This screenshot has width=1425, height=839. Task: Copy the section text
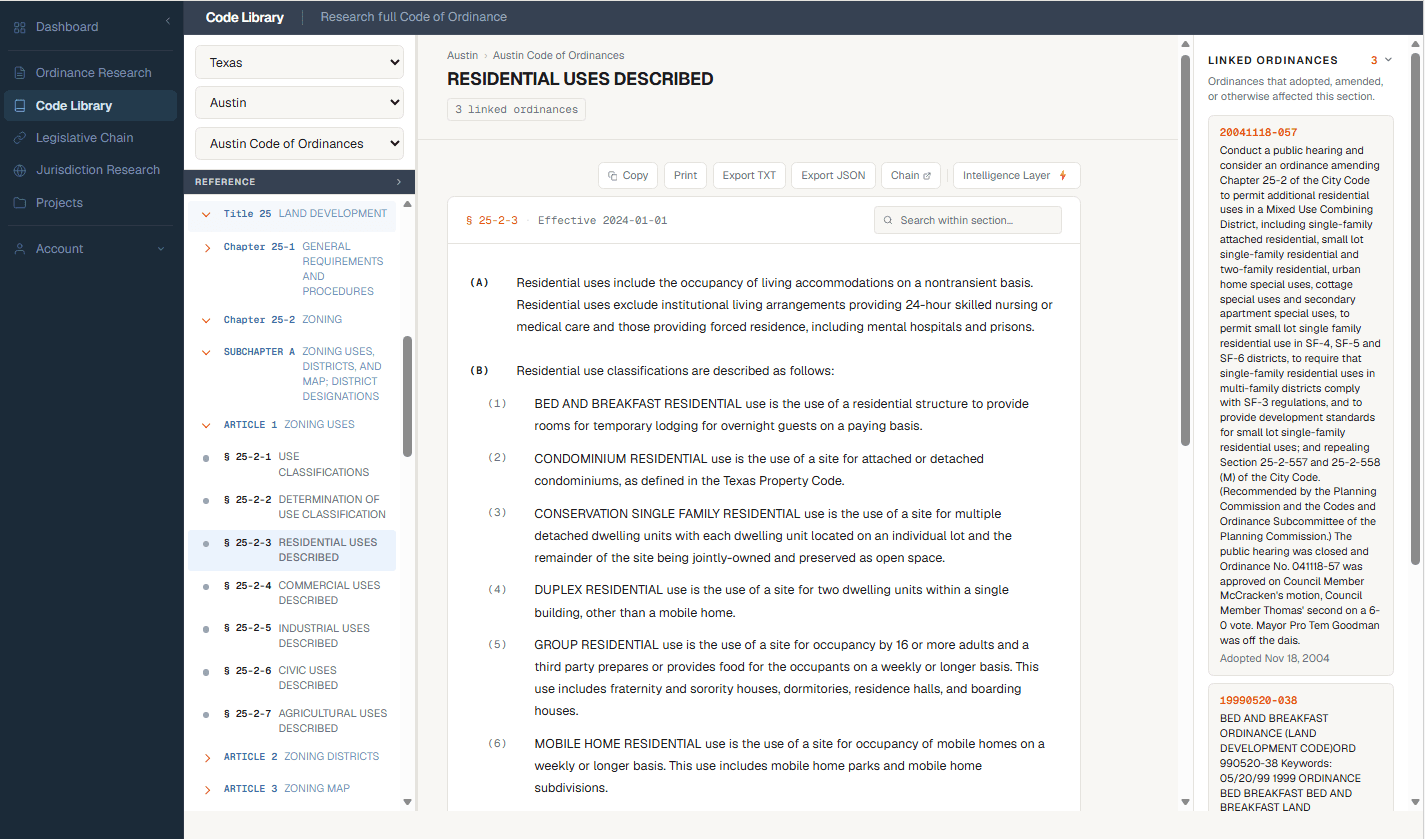click(628, 175)
